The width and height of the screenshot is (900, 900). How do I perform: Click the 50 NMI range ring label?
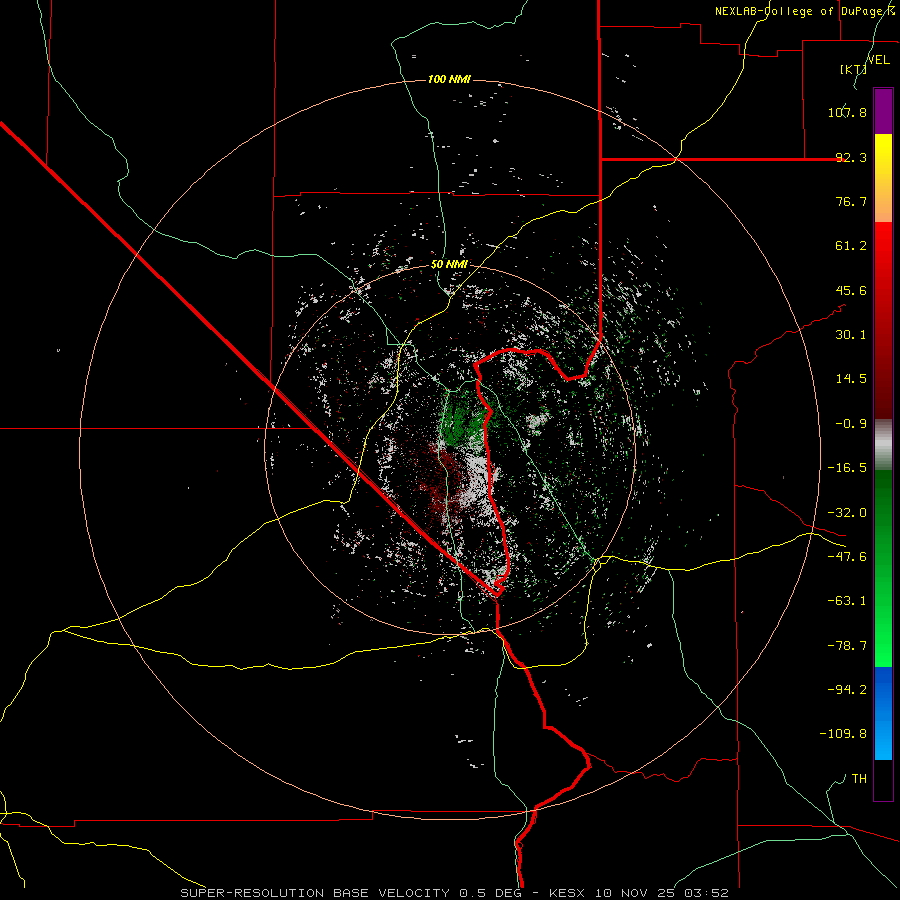[x=449, y=265]
